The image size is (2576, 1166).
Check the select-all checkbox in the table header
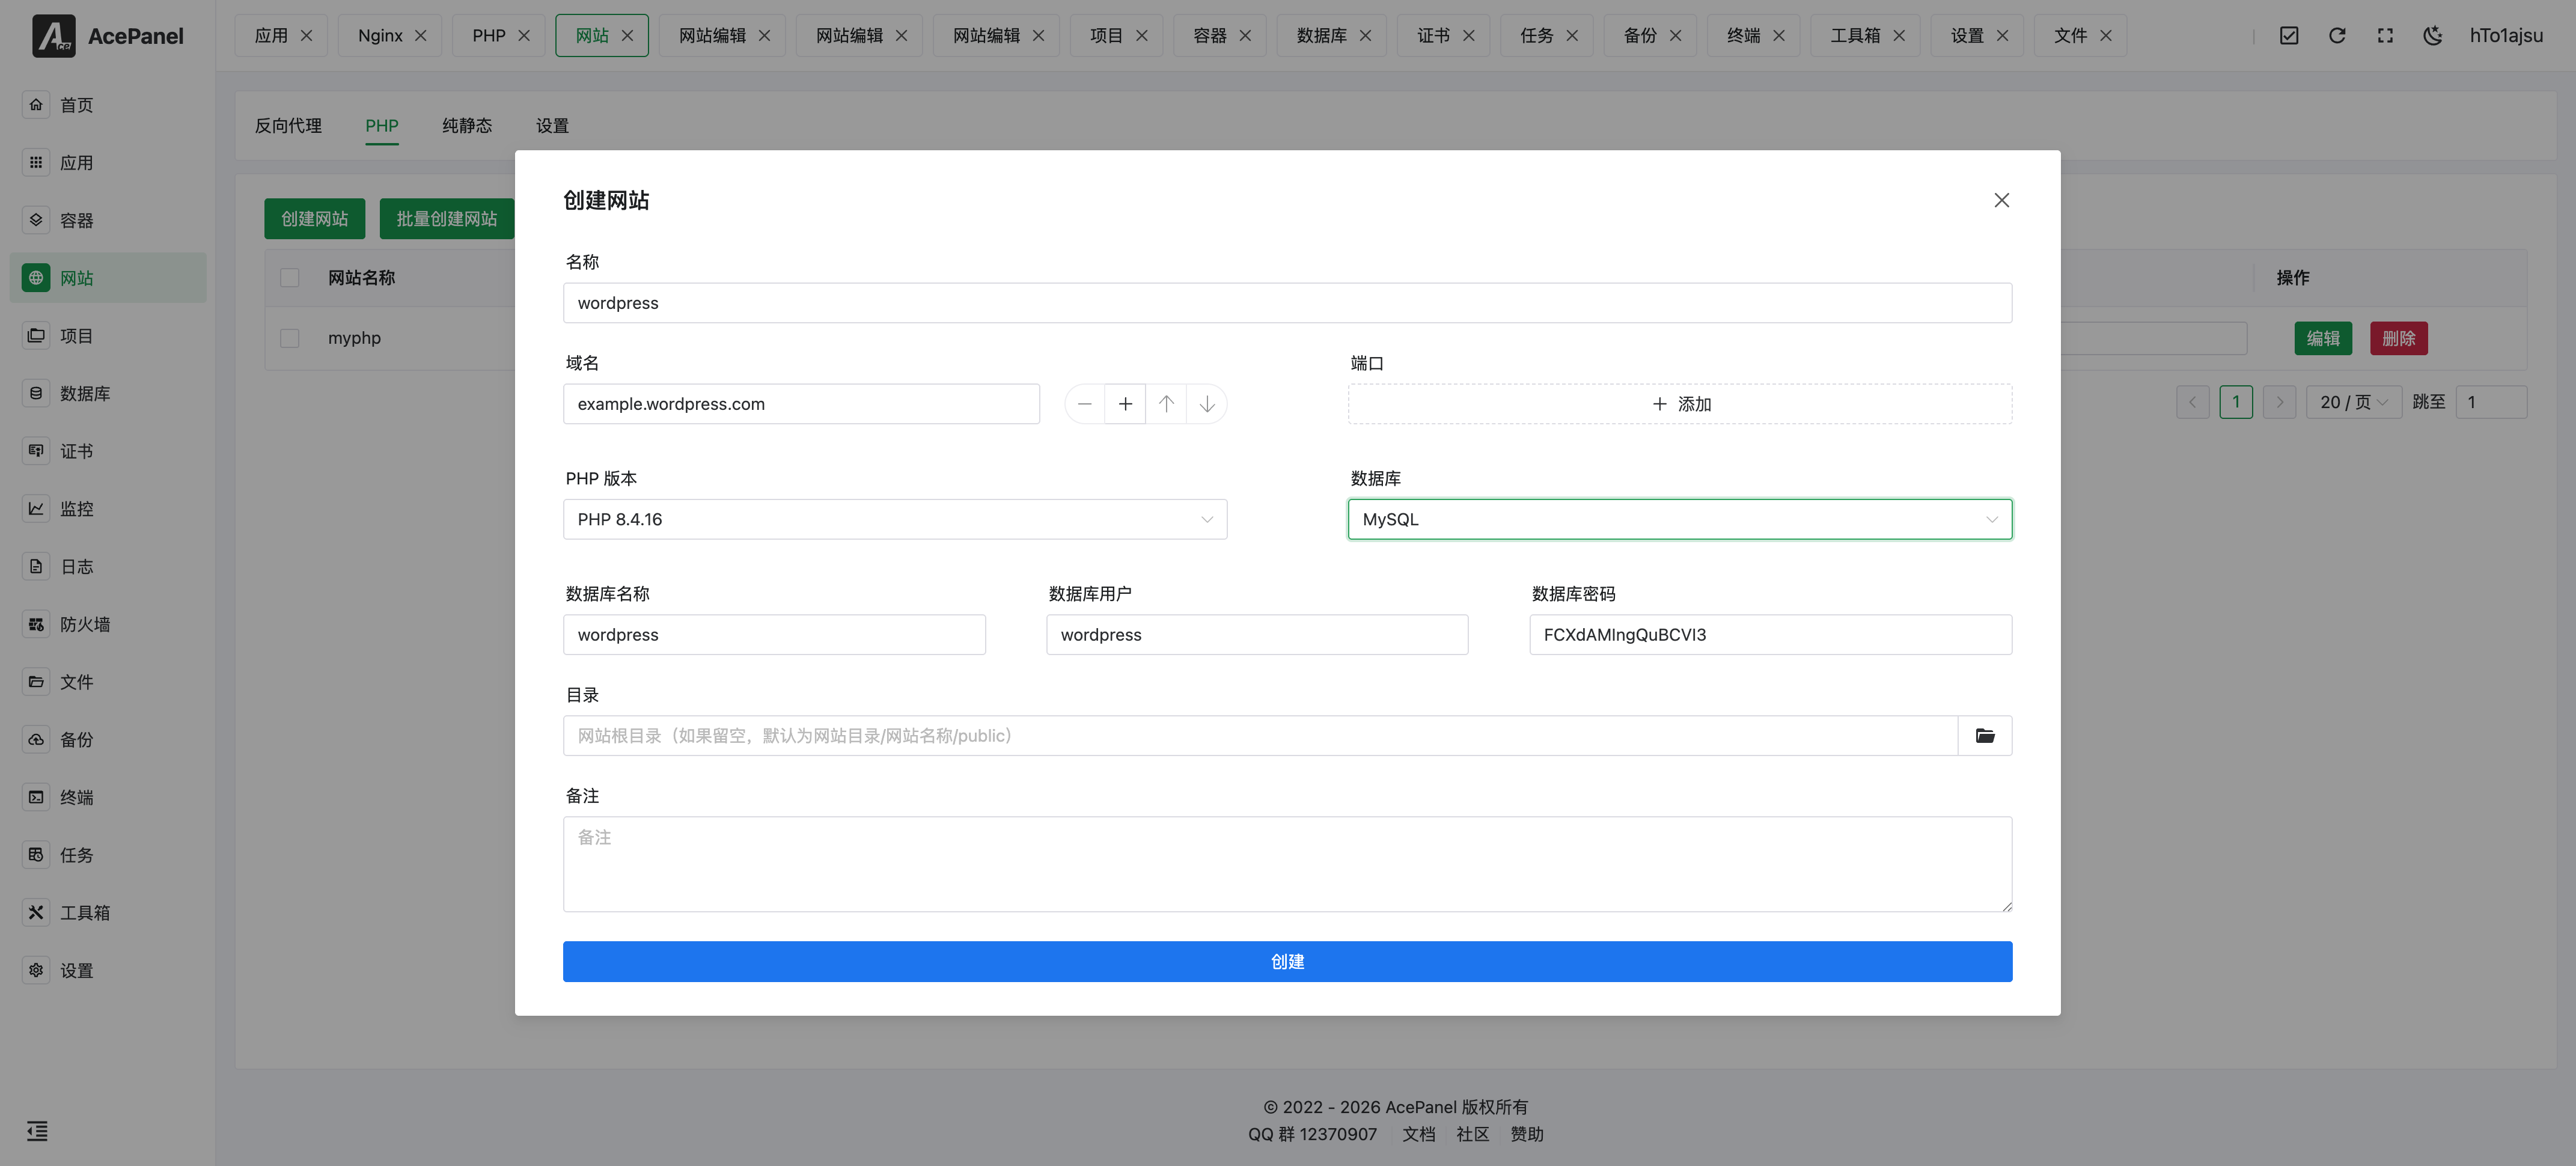coord(290,278)
